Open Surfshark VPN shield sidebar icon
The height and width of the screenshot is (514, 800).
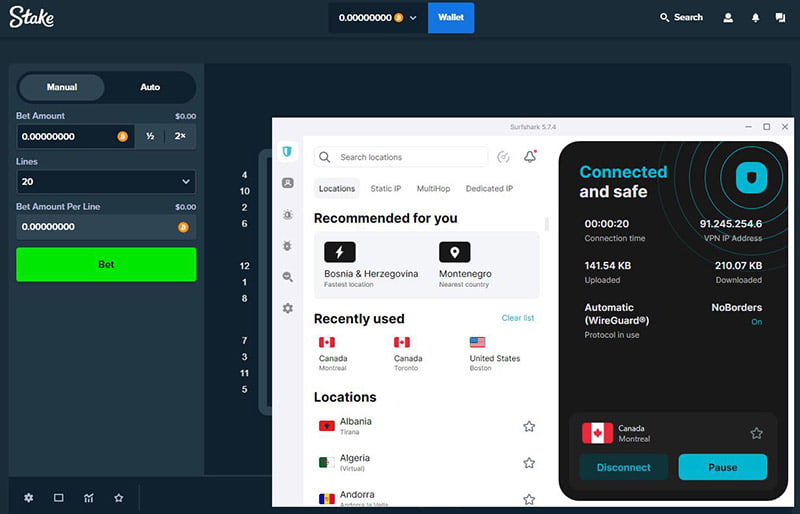coord(287,152)
